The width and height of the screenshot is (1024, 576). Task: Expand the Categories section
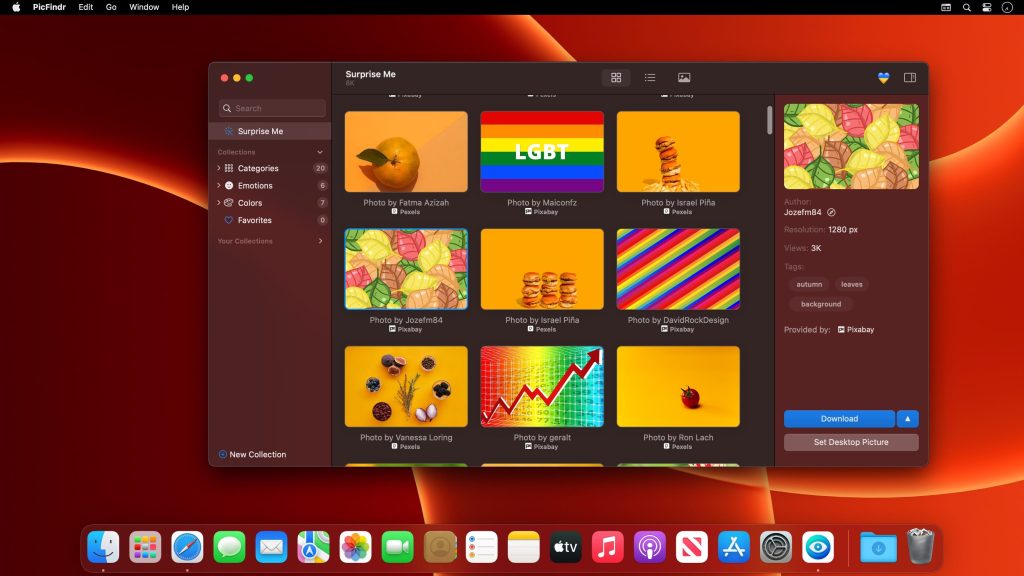click(x=217, y=168)
